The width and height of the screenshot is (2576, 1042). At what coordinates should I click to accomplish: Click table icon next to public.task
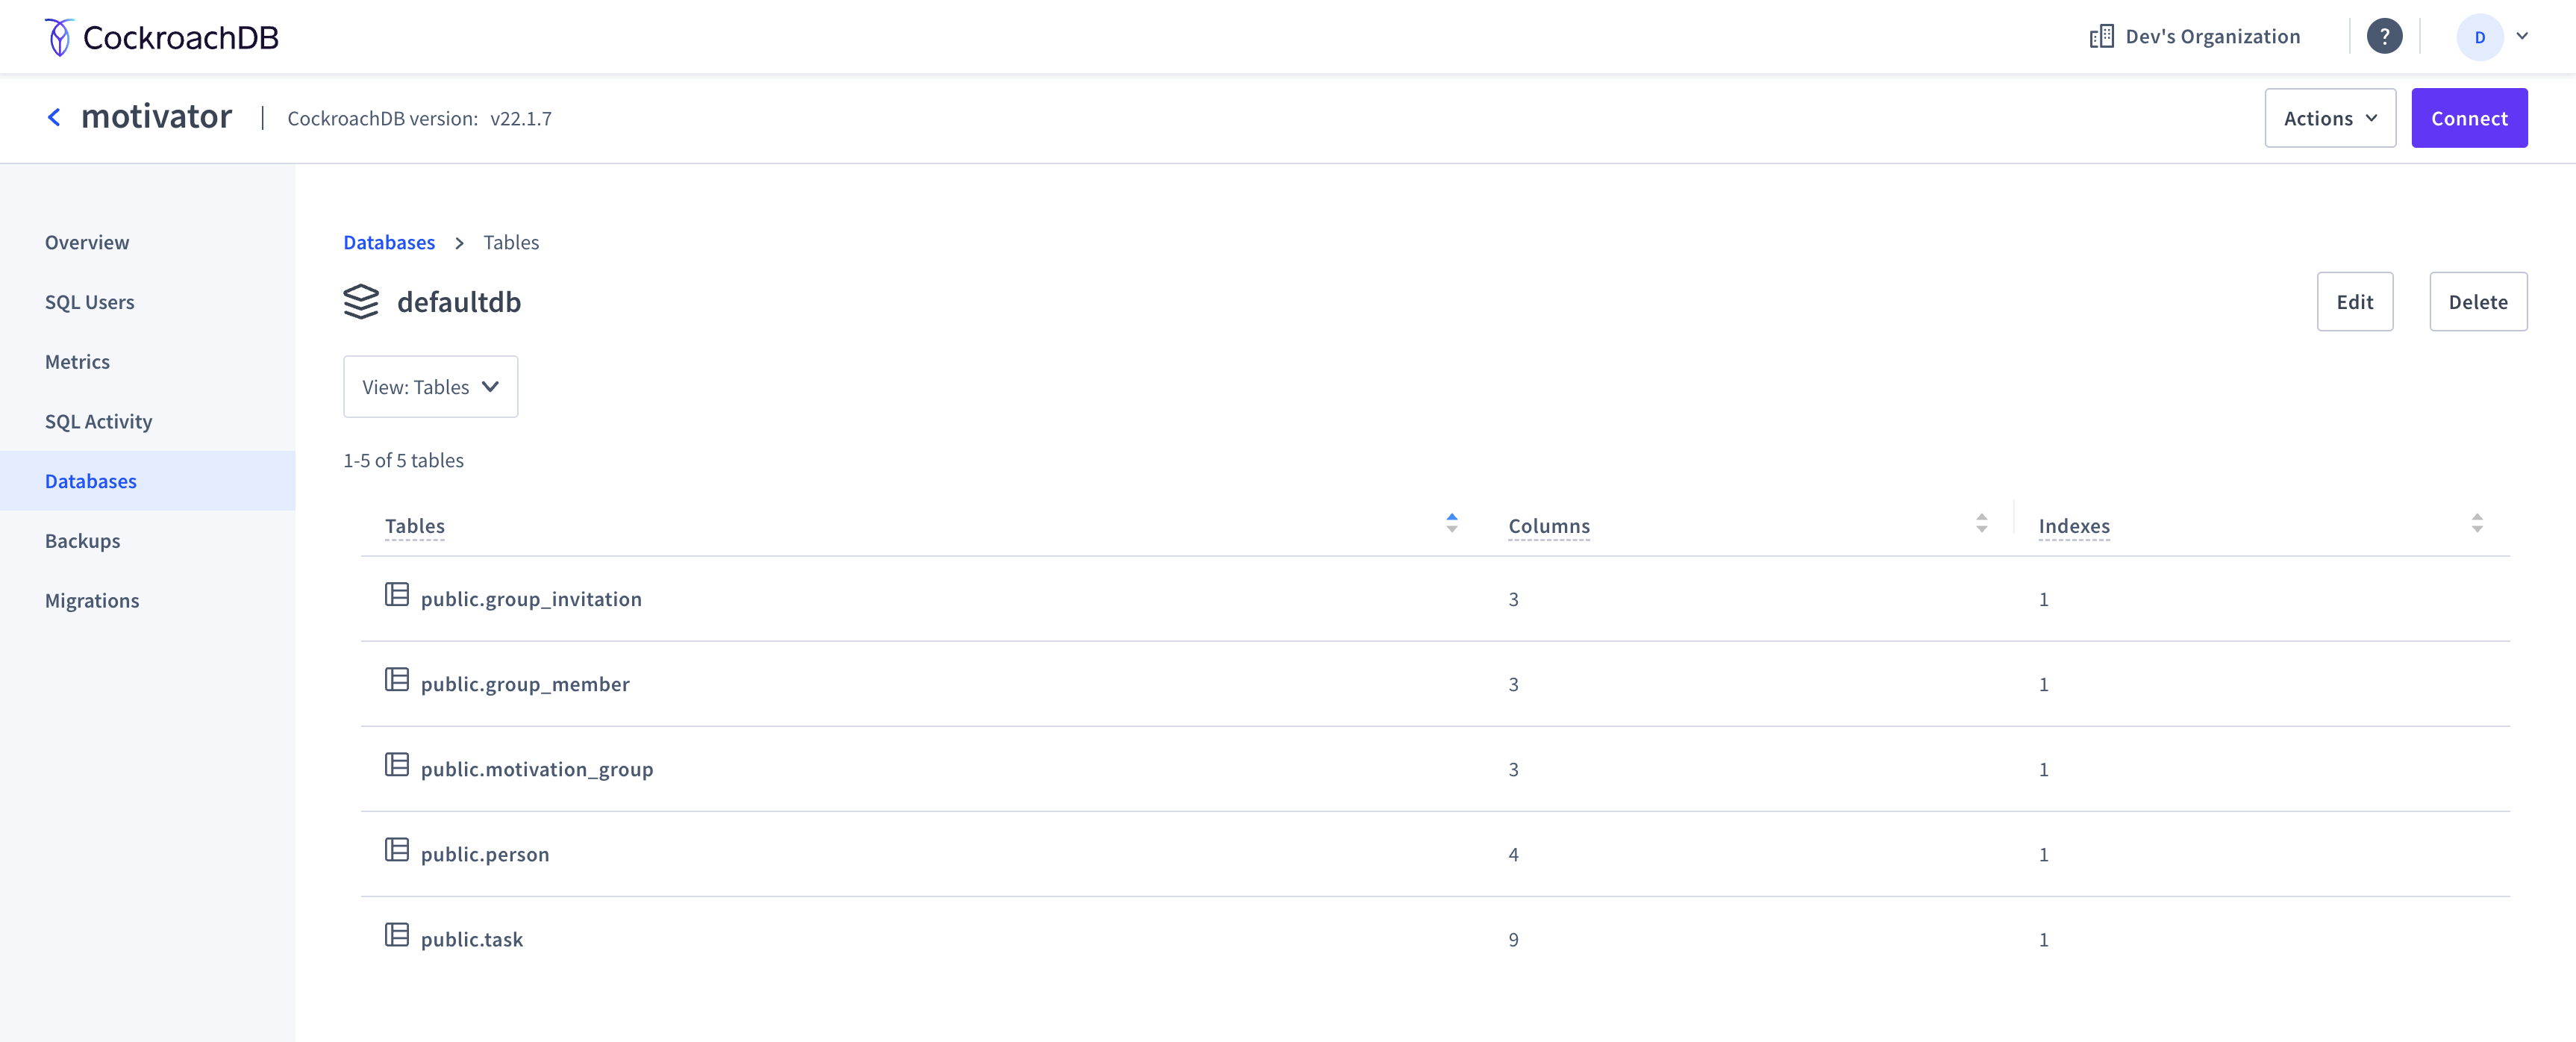pyautogui.click(x=397, y=936)
